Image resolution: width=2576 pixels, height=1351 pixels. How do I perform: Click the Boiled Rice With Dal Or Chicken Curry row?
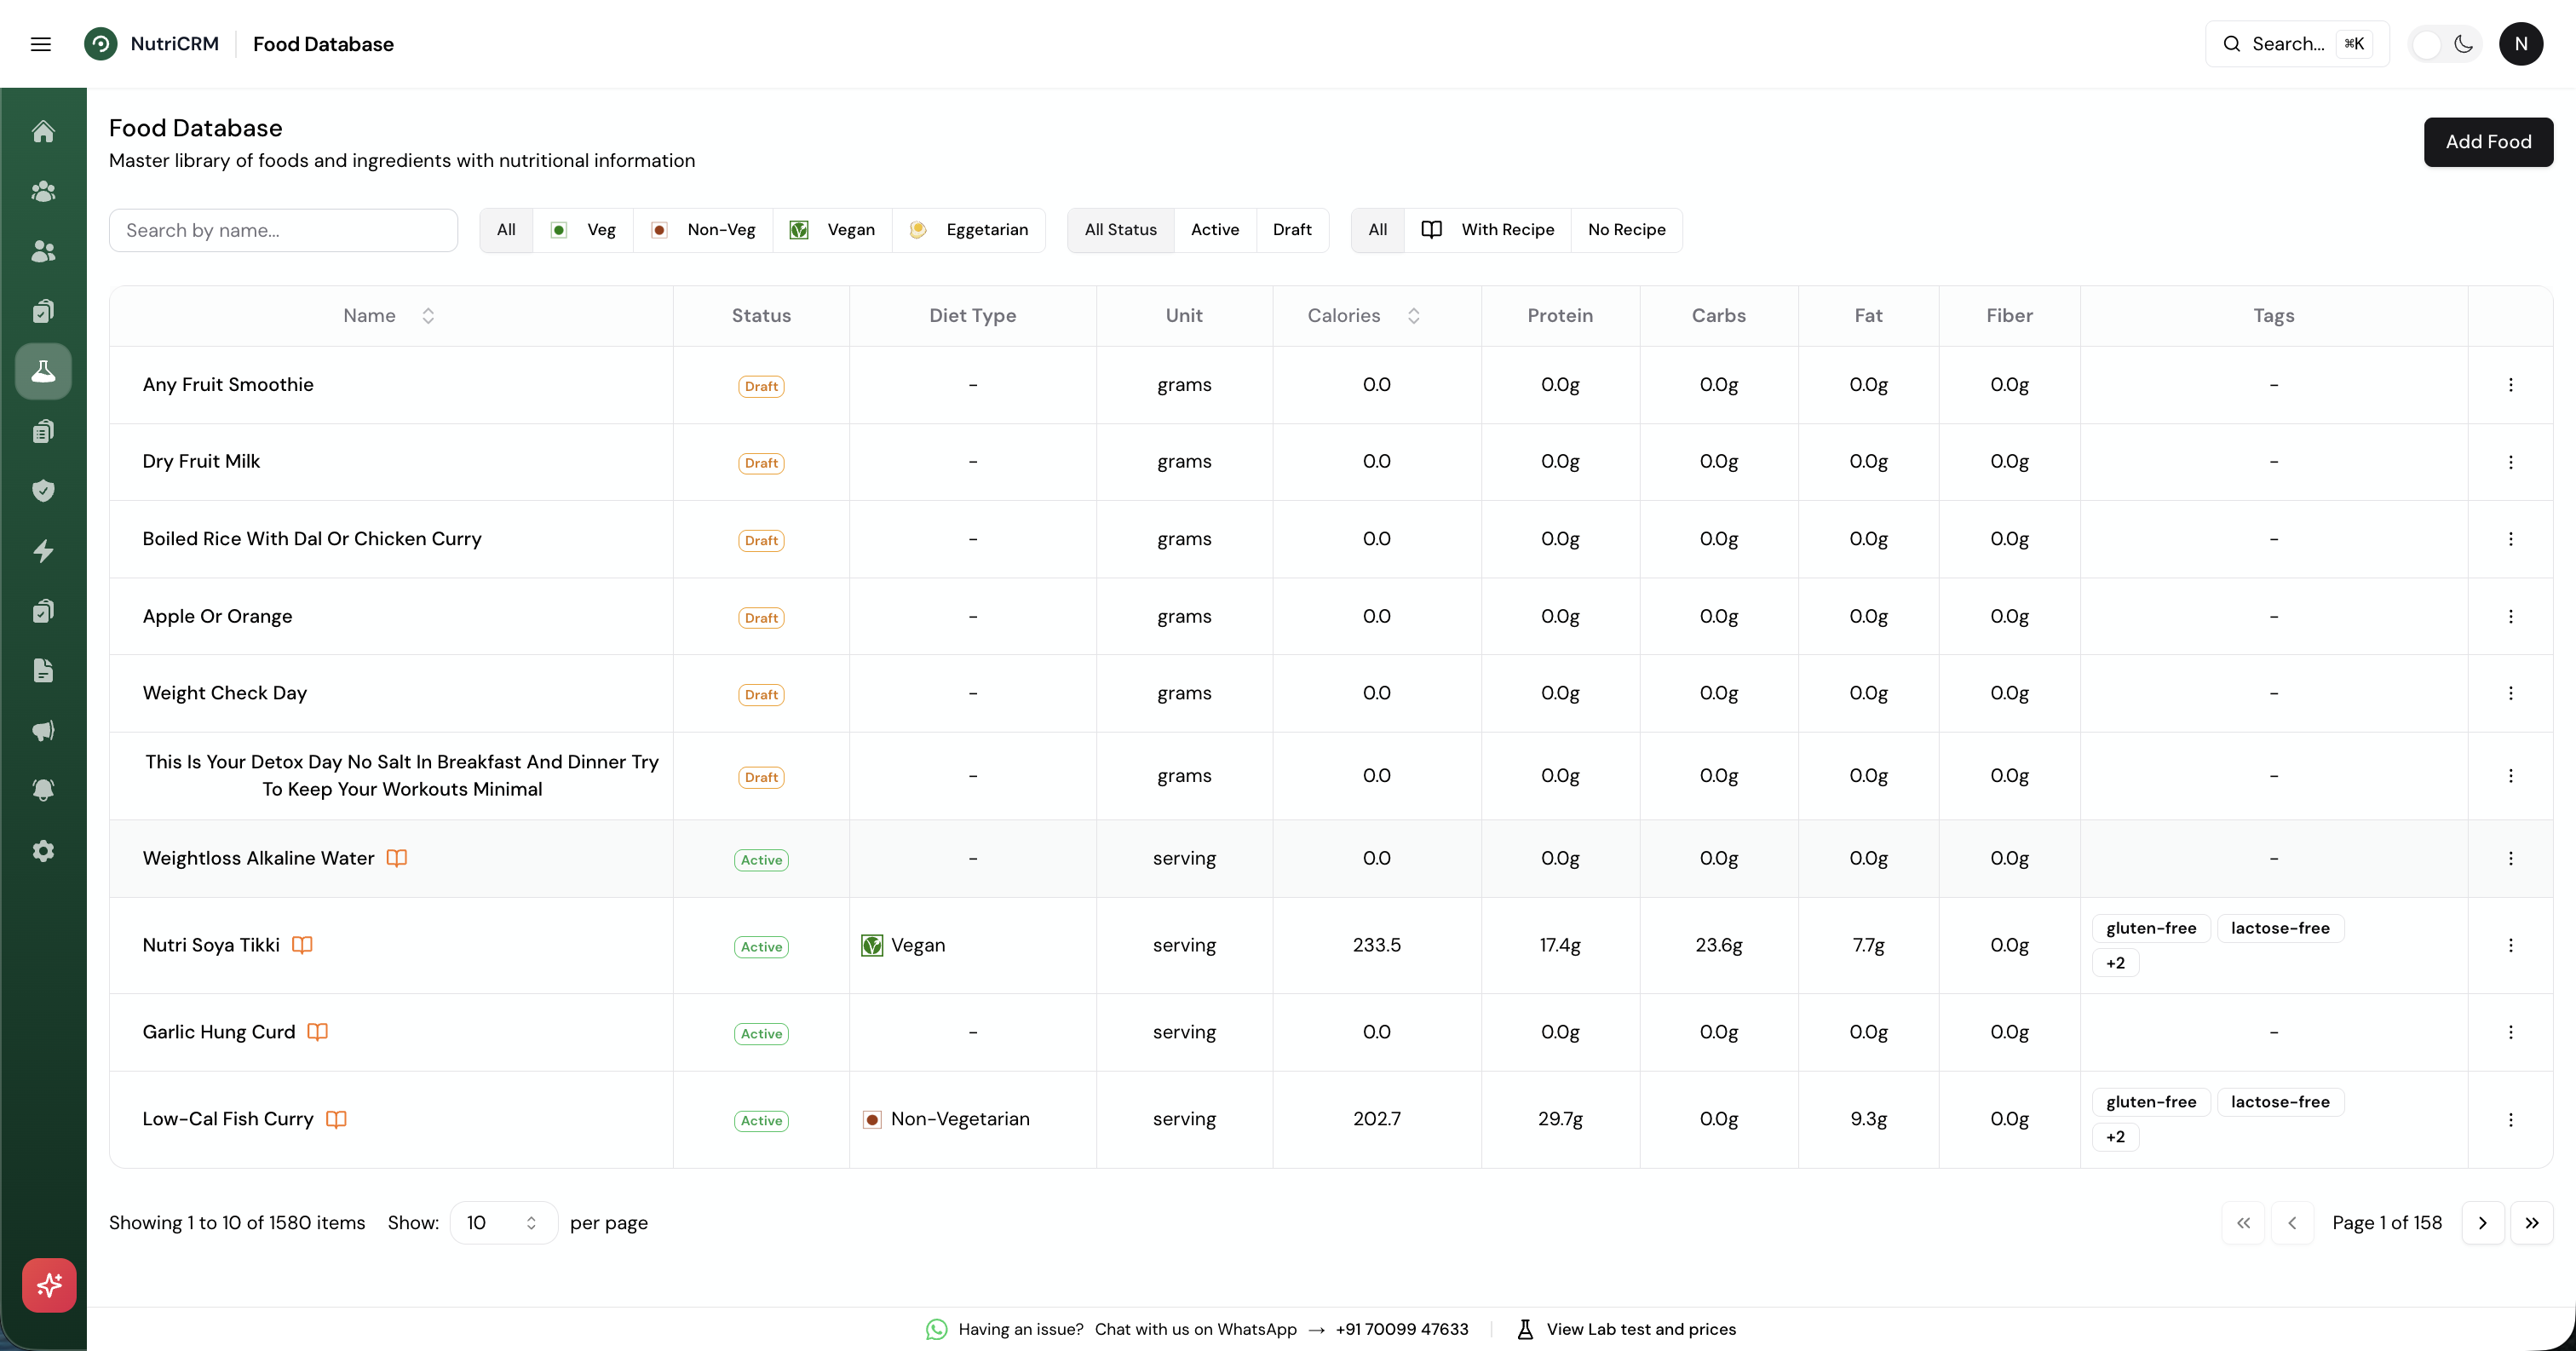click(1330, 539)
